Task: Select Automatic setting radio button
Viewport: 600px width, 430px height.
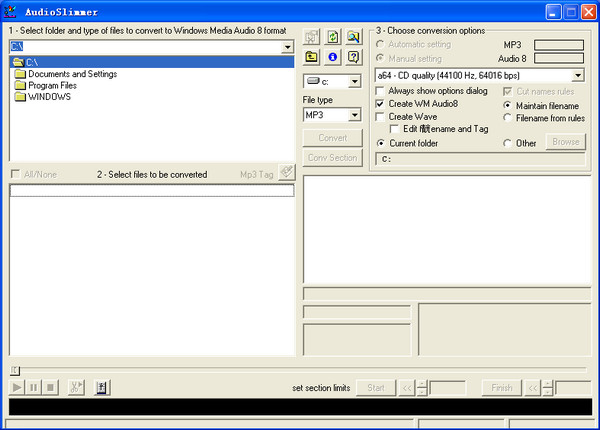Action: click(x=380, y=44)
